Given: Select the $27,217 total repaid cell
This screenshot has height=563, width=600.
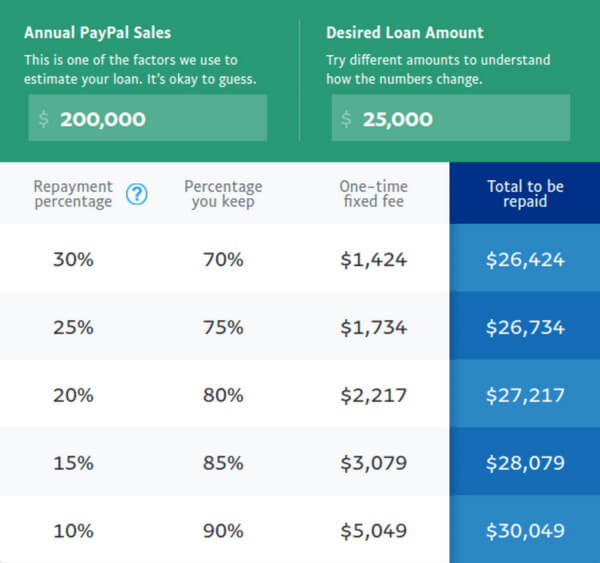Looking at the screenshot, I should coord(525,395).
